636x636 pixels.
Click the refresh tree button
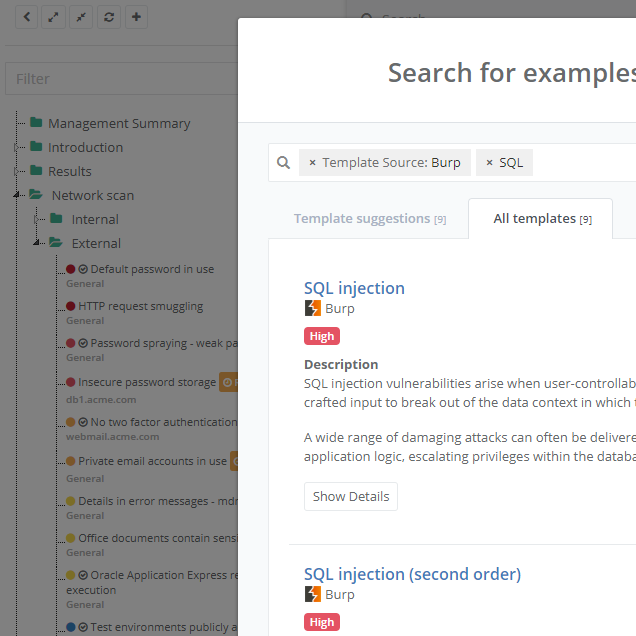click(x=109, y=17)
